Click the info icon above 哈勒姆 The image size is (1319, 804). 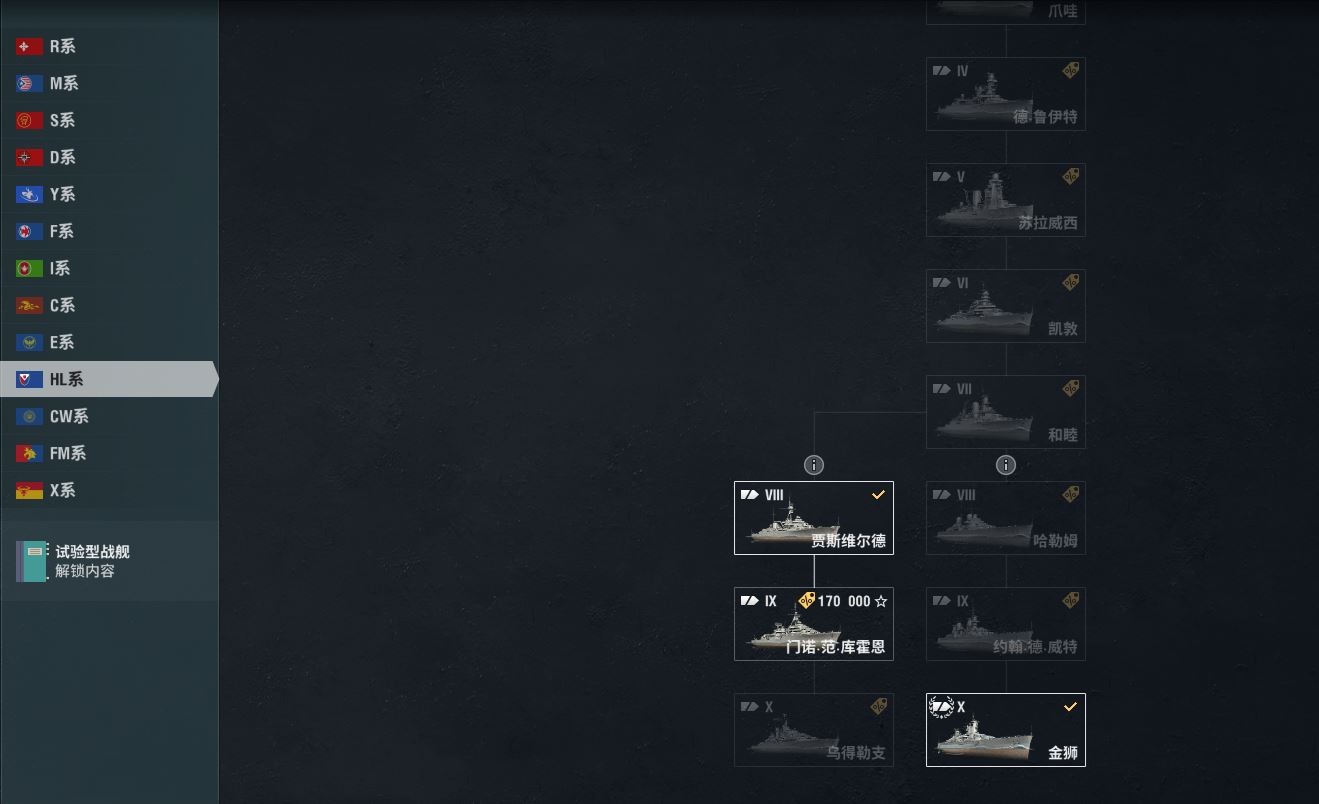pos(1006,465)
